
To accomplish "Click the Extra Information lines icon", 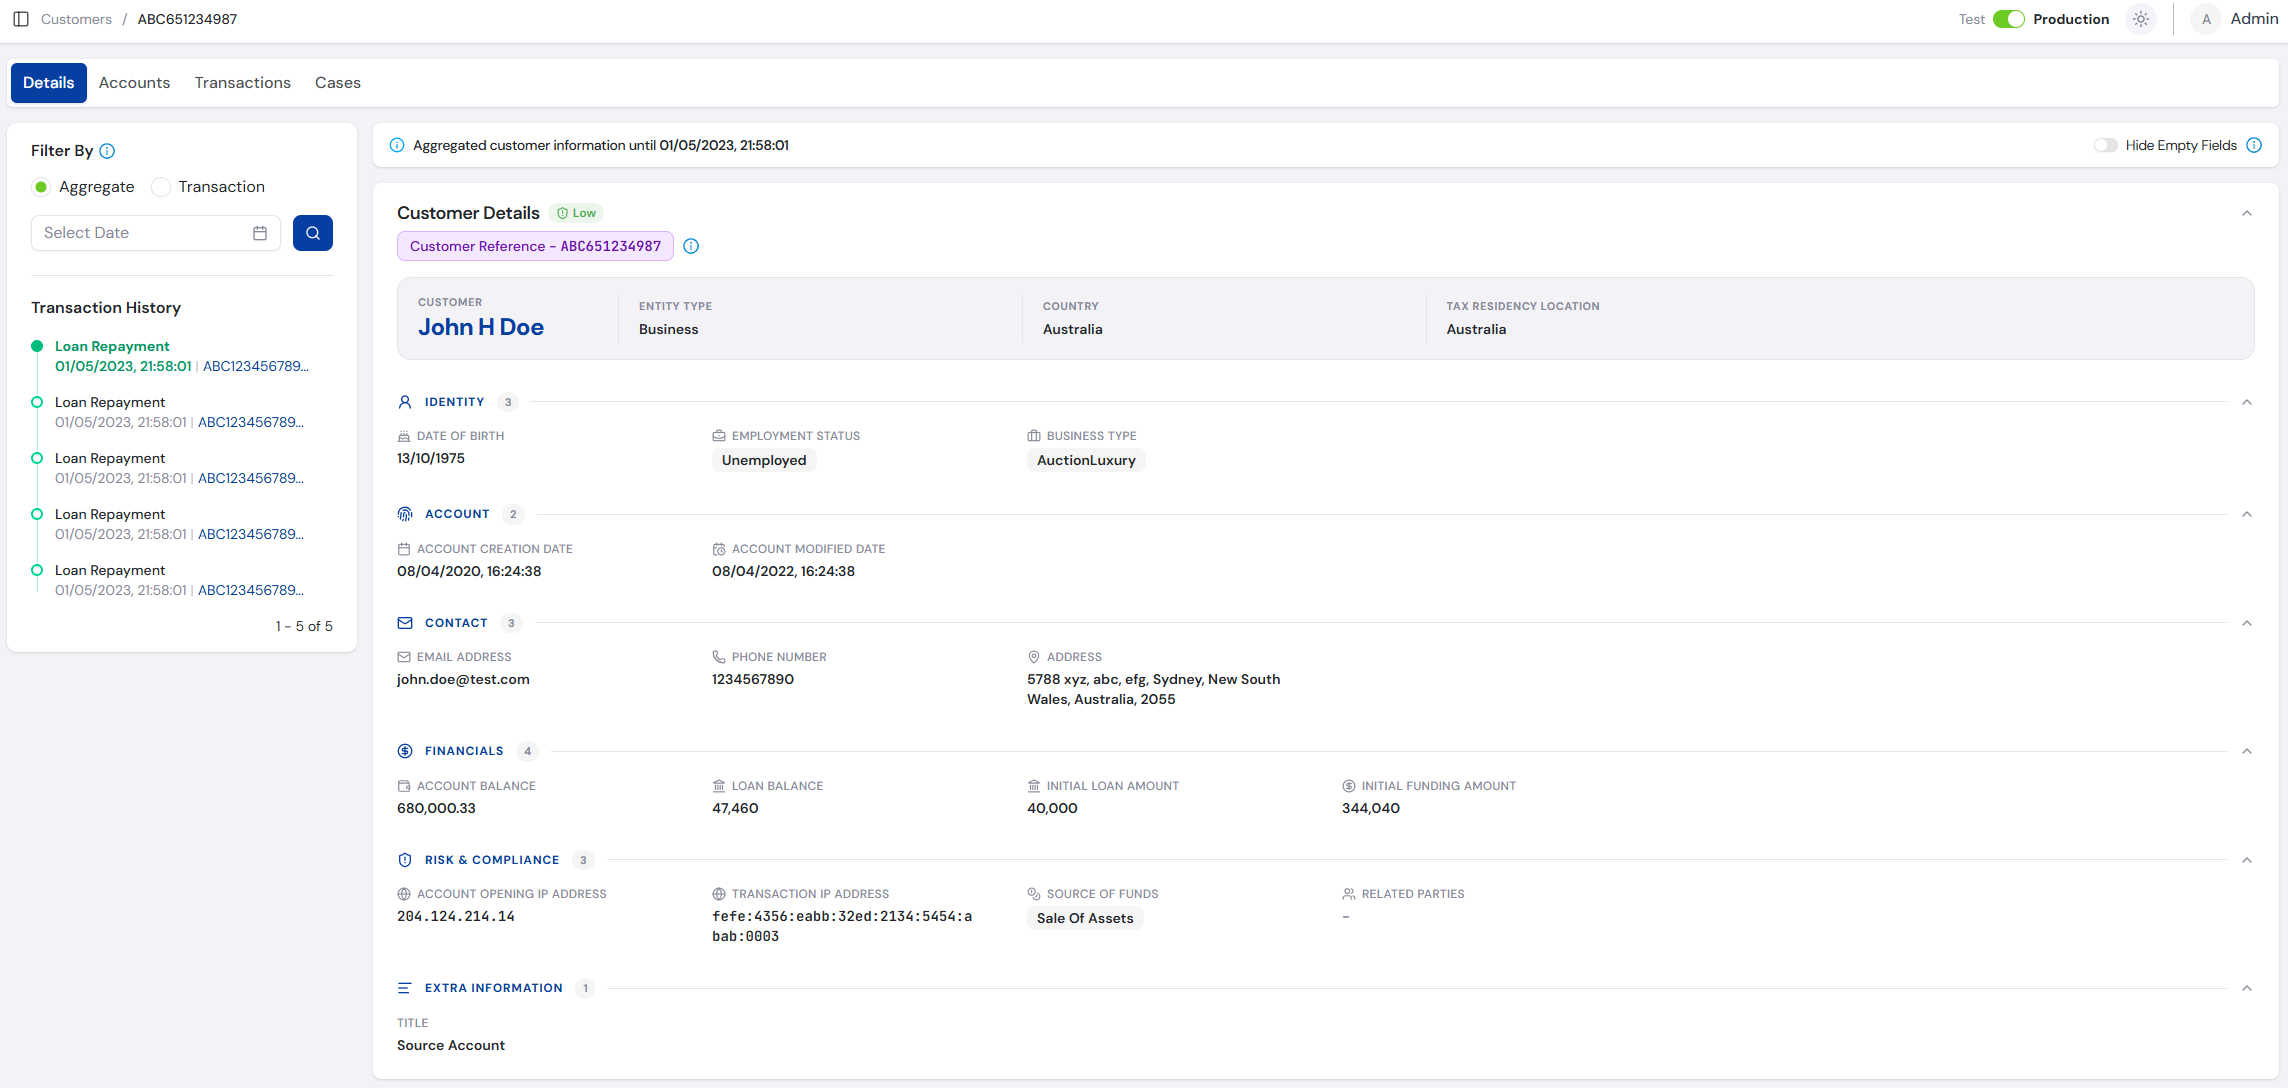I will 405,988.
